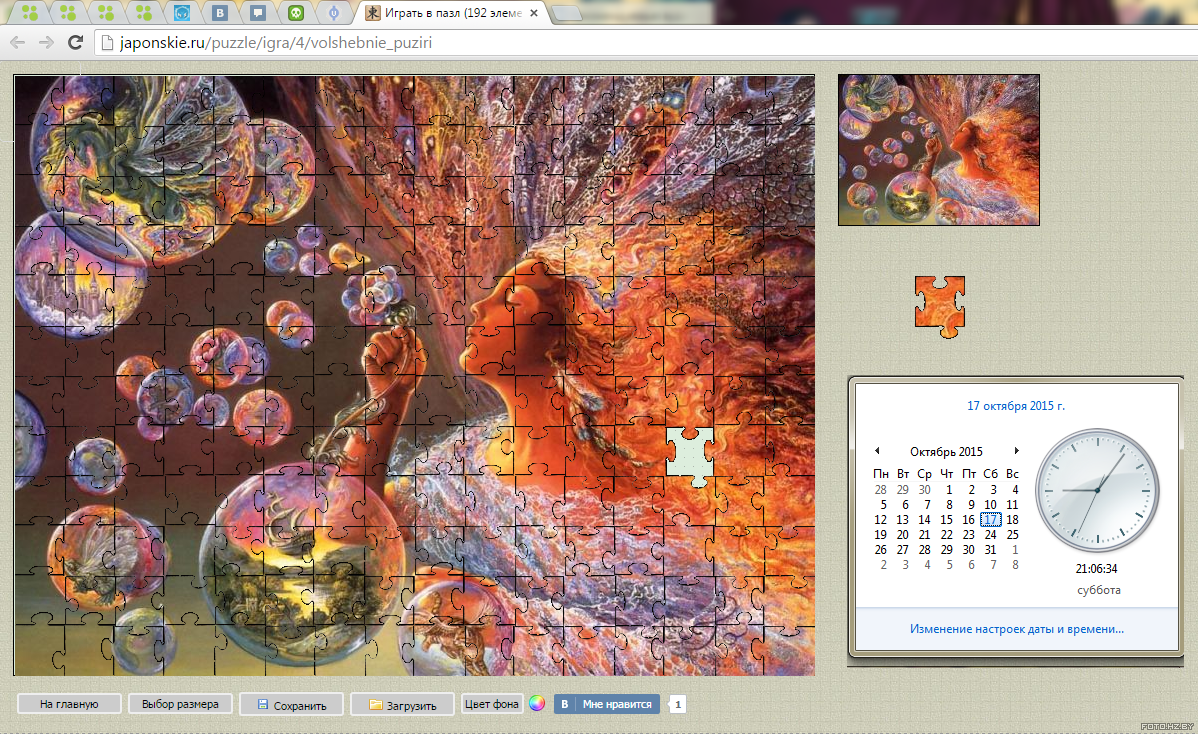This screenshot has width=1198, height=734.
Task: Go back to the previous page
Action: [x=17, y=43]
